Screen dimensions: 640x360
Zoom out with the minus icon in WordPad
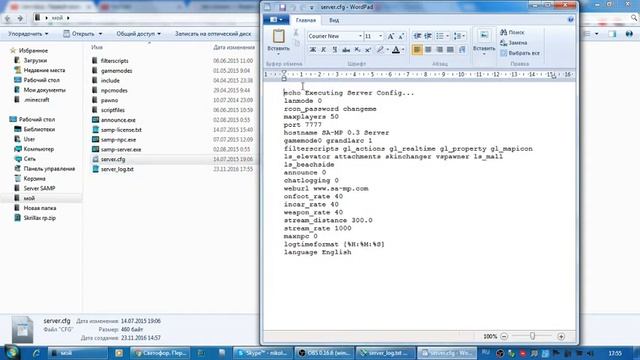504,336
